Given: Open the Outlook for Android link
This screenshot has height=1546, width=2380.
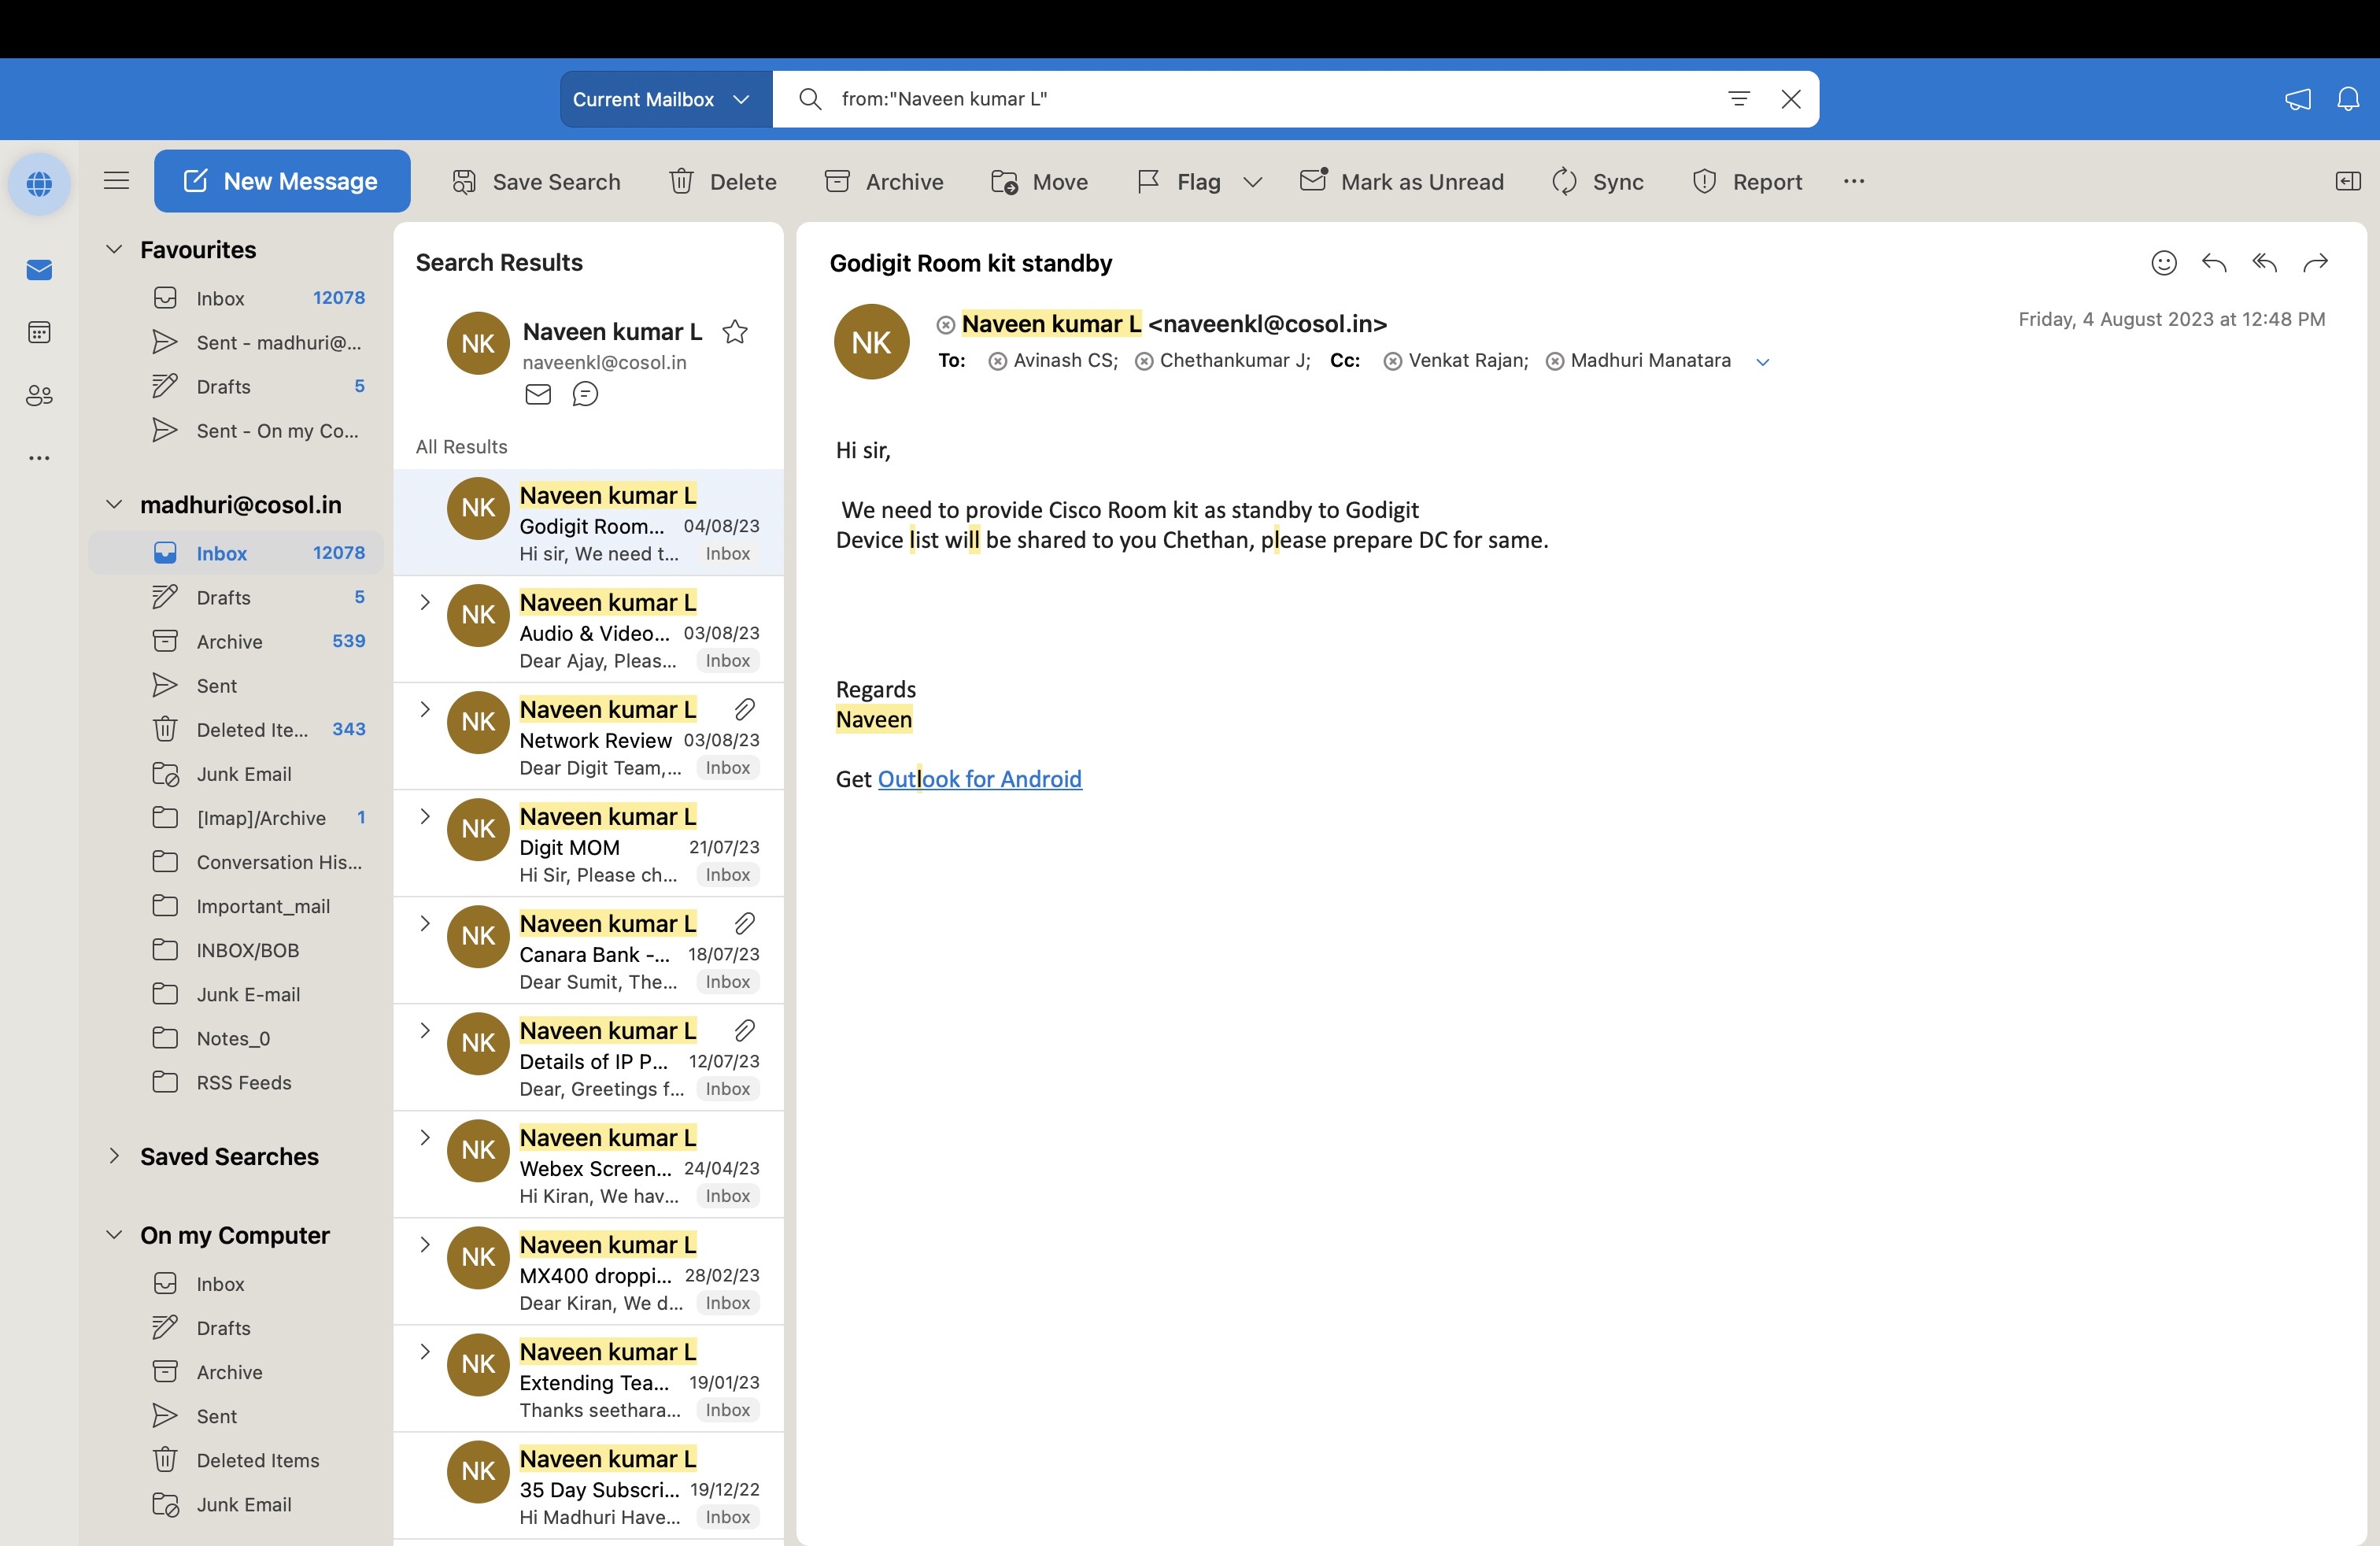Looking at the screenshot, I should point(979,779).
